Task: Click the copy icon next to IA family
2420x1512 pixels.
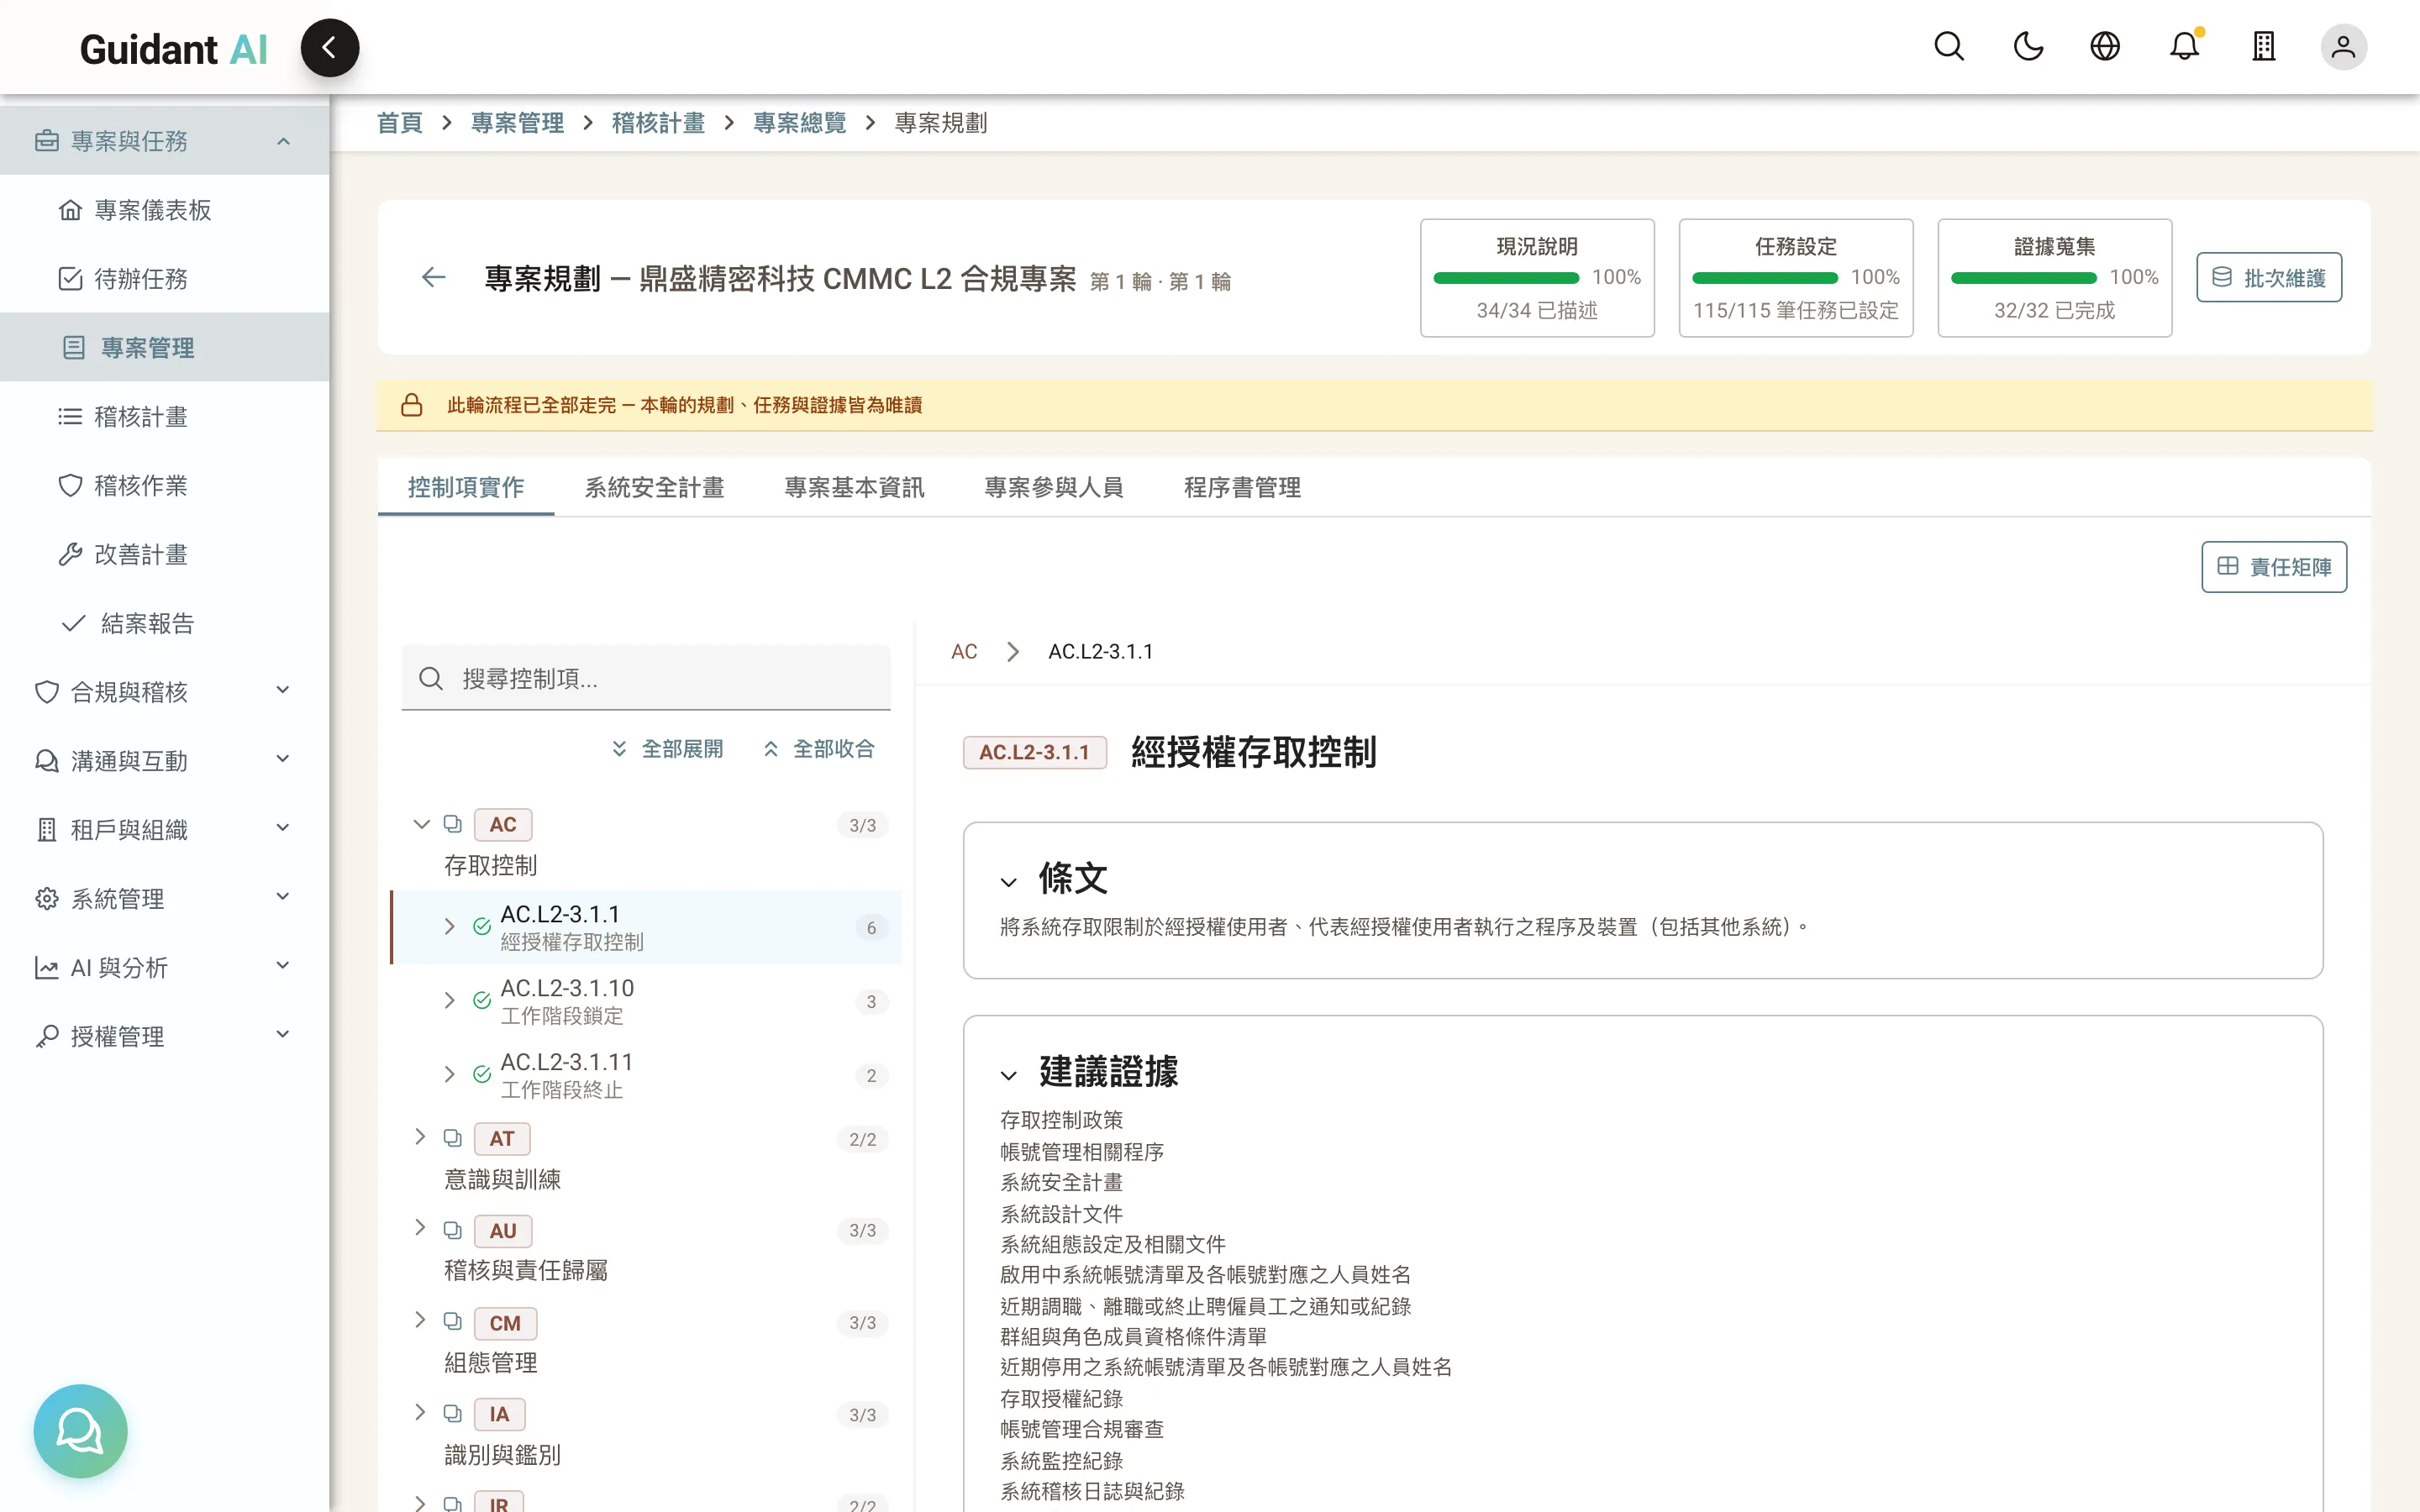Action: click(453, 1414)
